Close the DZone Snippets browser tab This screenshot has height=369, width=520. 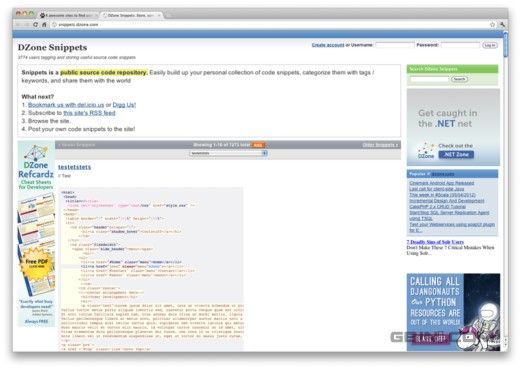tap(159, 15)
